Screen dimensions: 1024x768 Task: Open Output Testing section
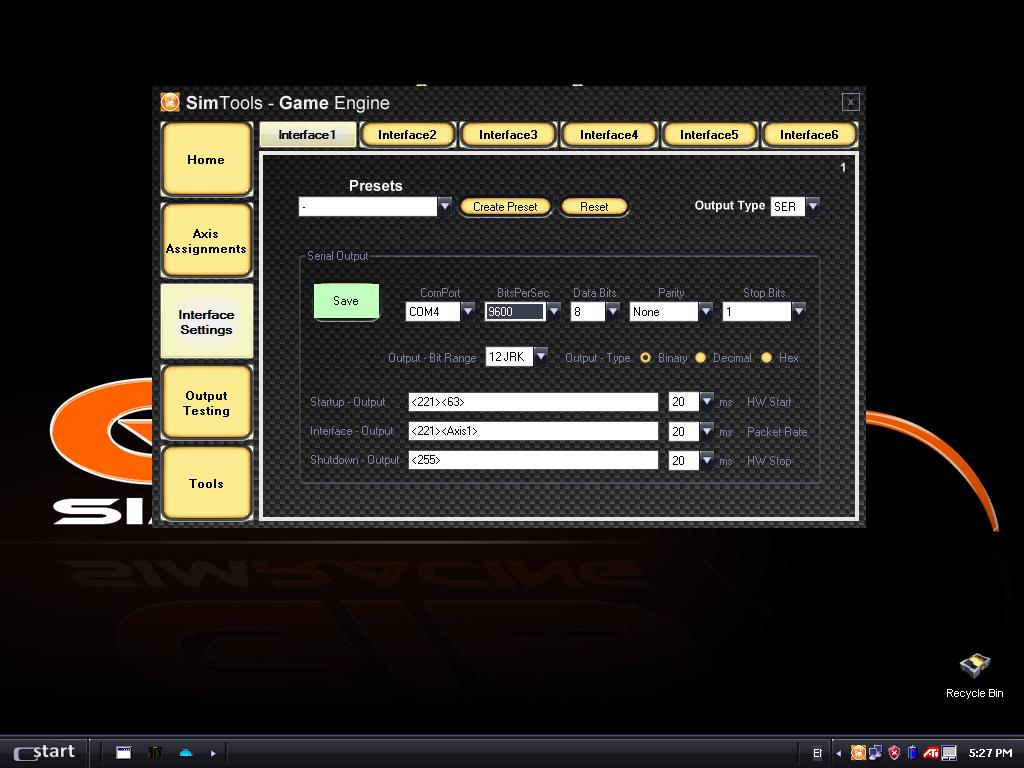click(x=206, y=402)
